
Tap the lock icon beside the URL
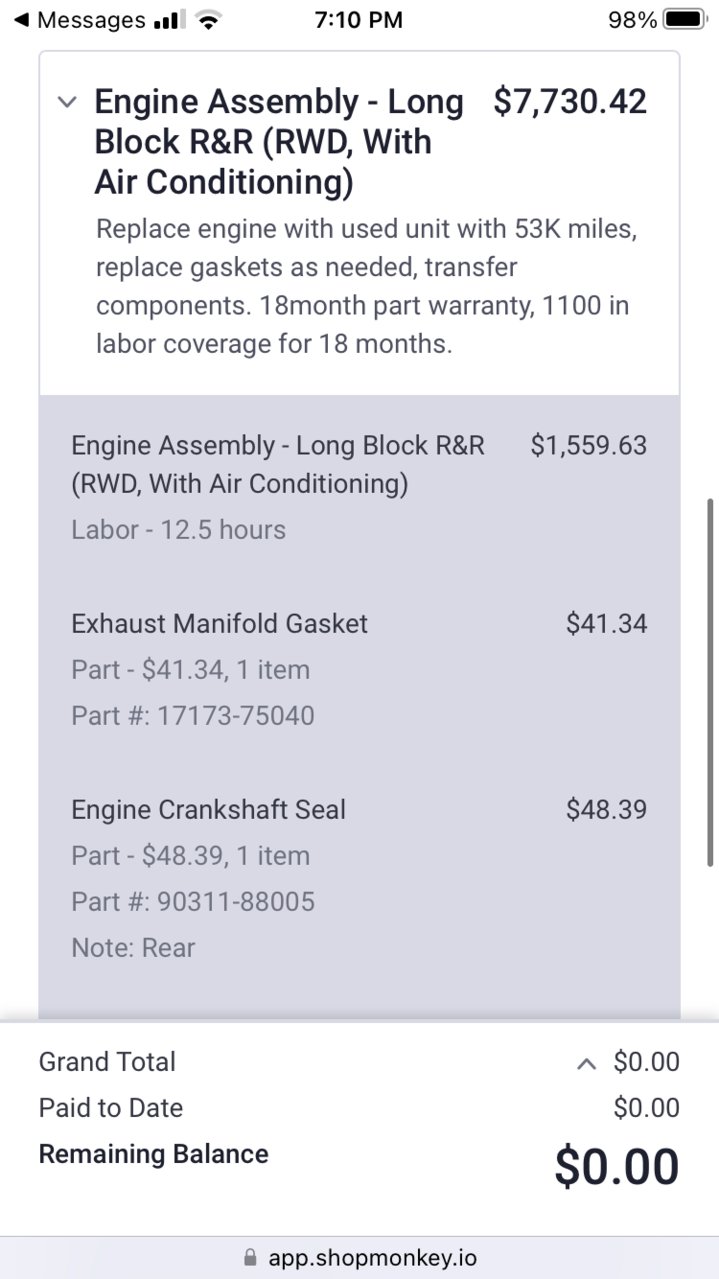coord(250,1257)
